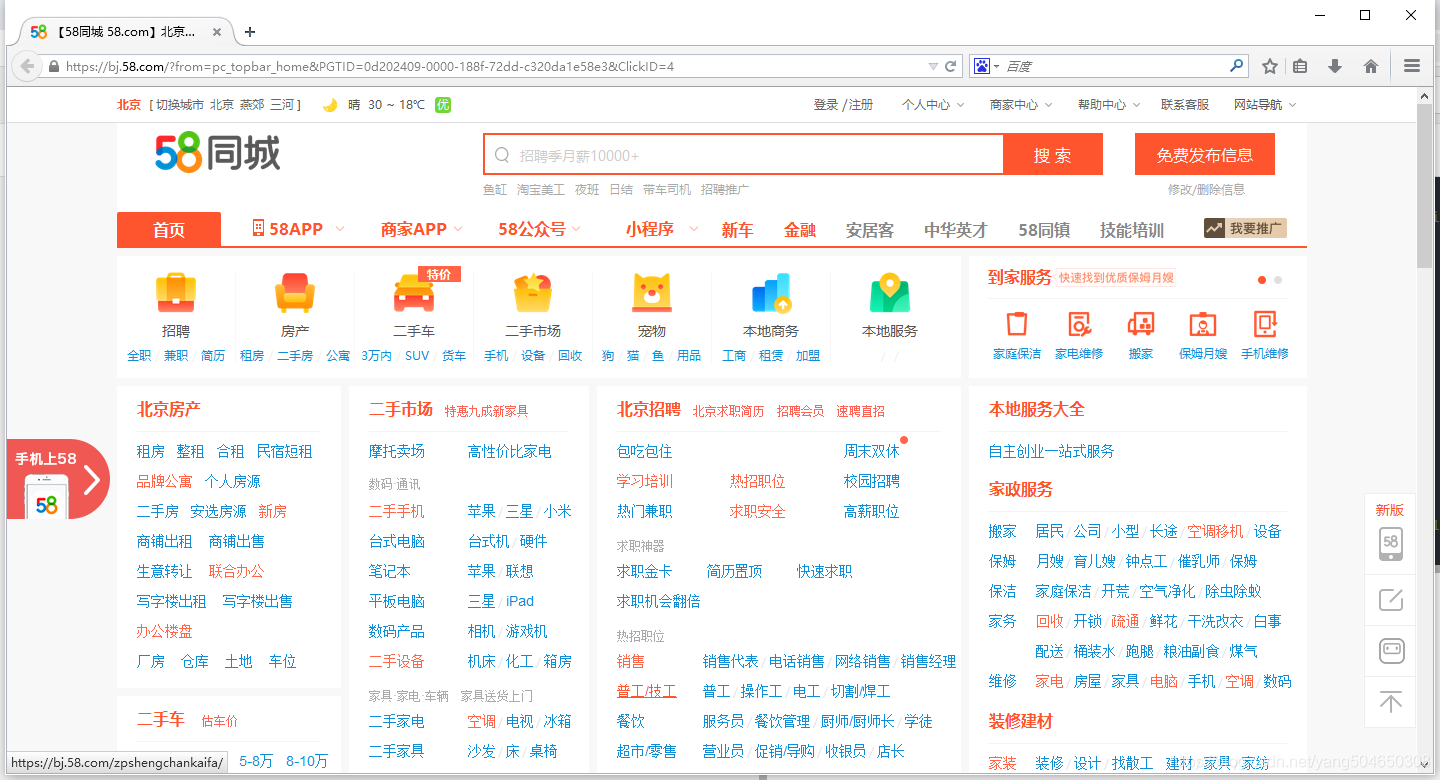Expand the 商家中心 dropdown

[1021, 104]
